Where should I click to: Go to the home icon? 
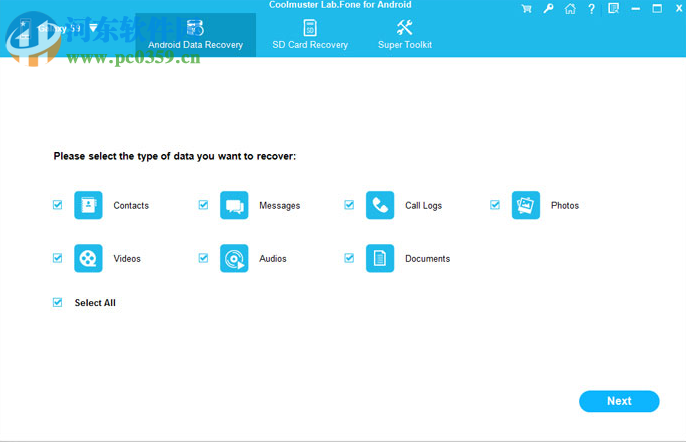570,9
